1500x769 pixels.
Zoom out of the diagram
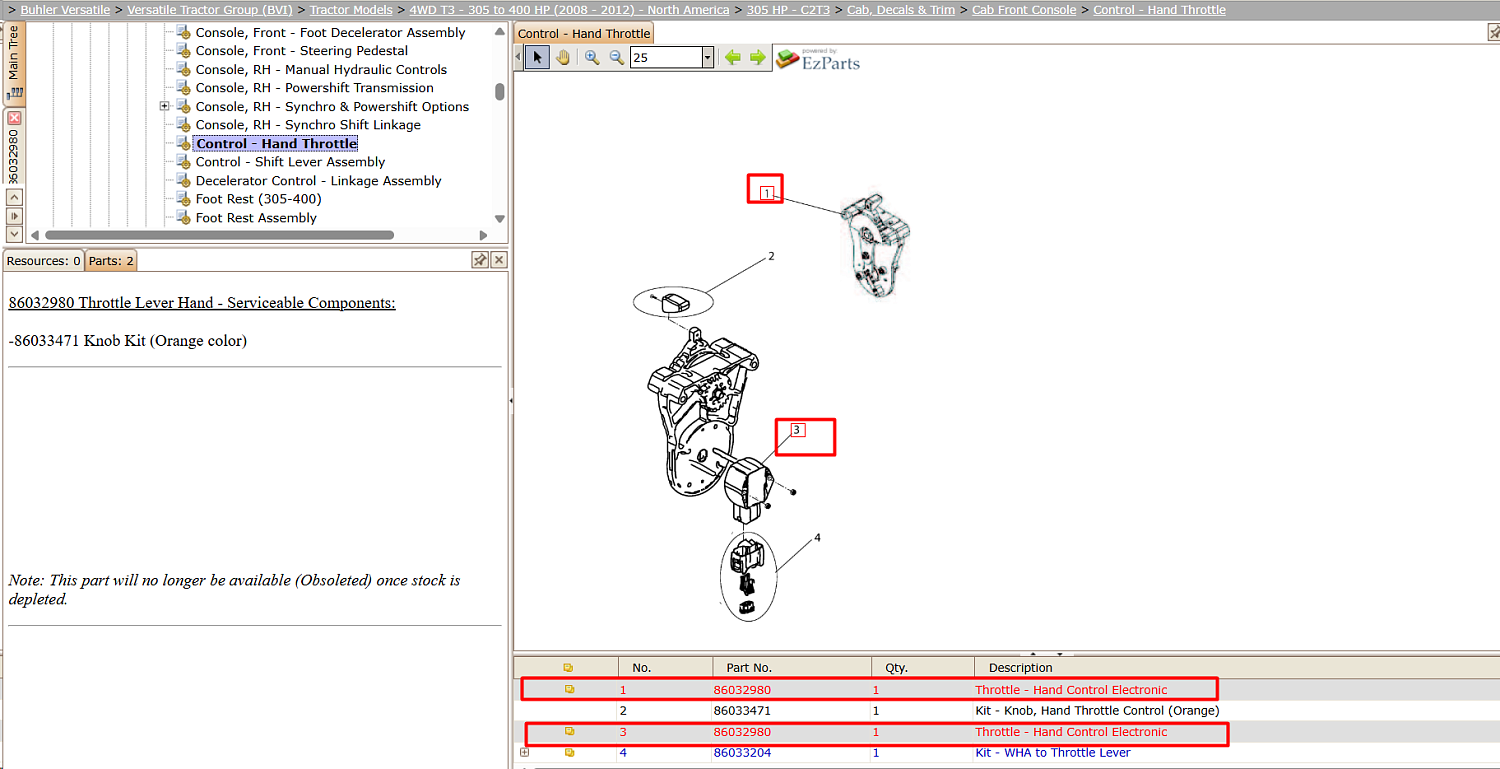pyautogui.click(x=616, y=57)
